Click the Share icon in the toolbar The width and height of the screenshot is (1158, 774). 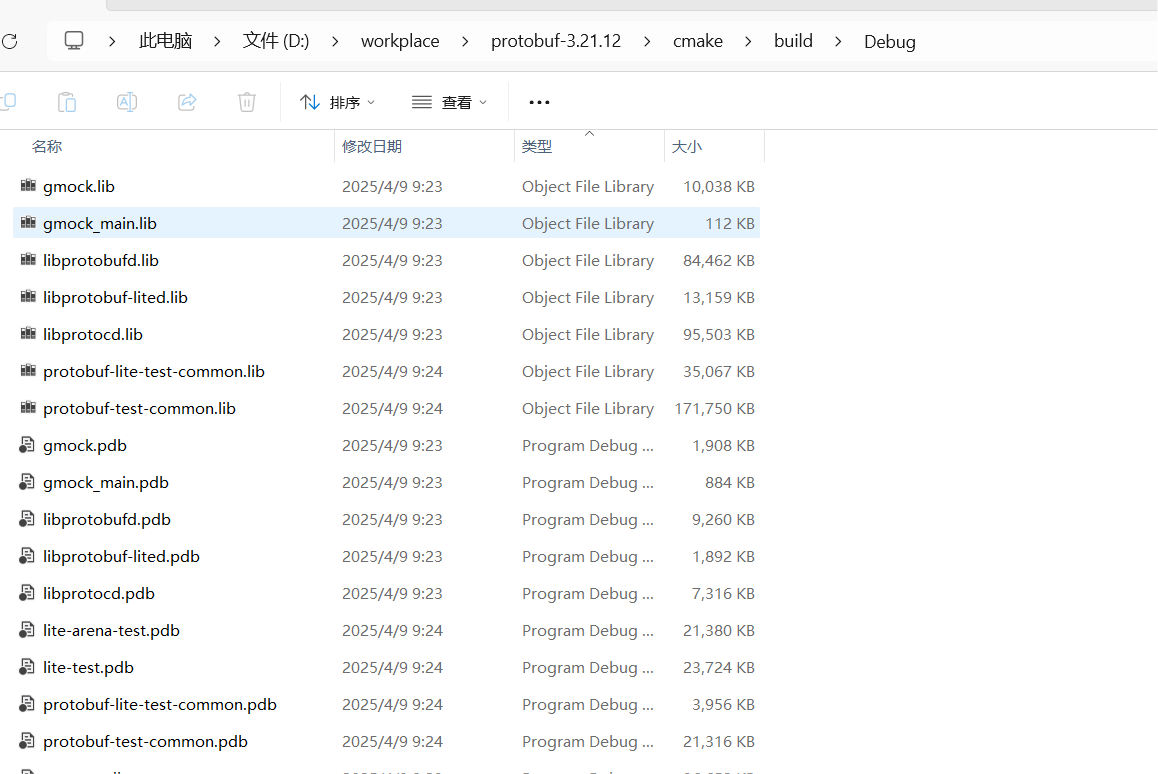186,101
